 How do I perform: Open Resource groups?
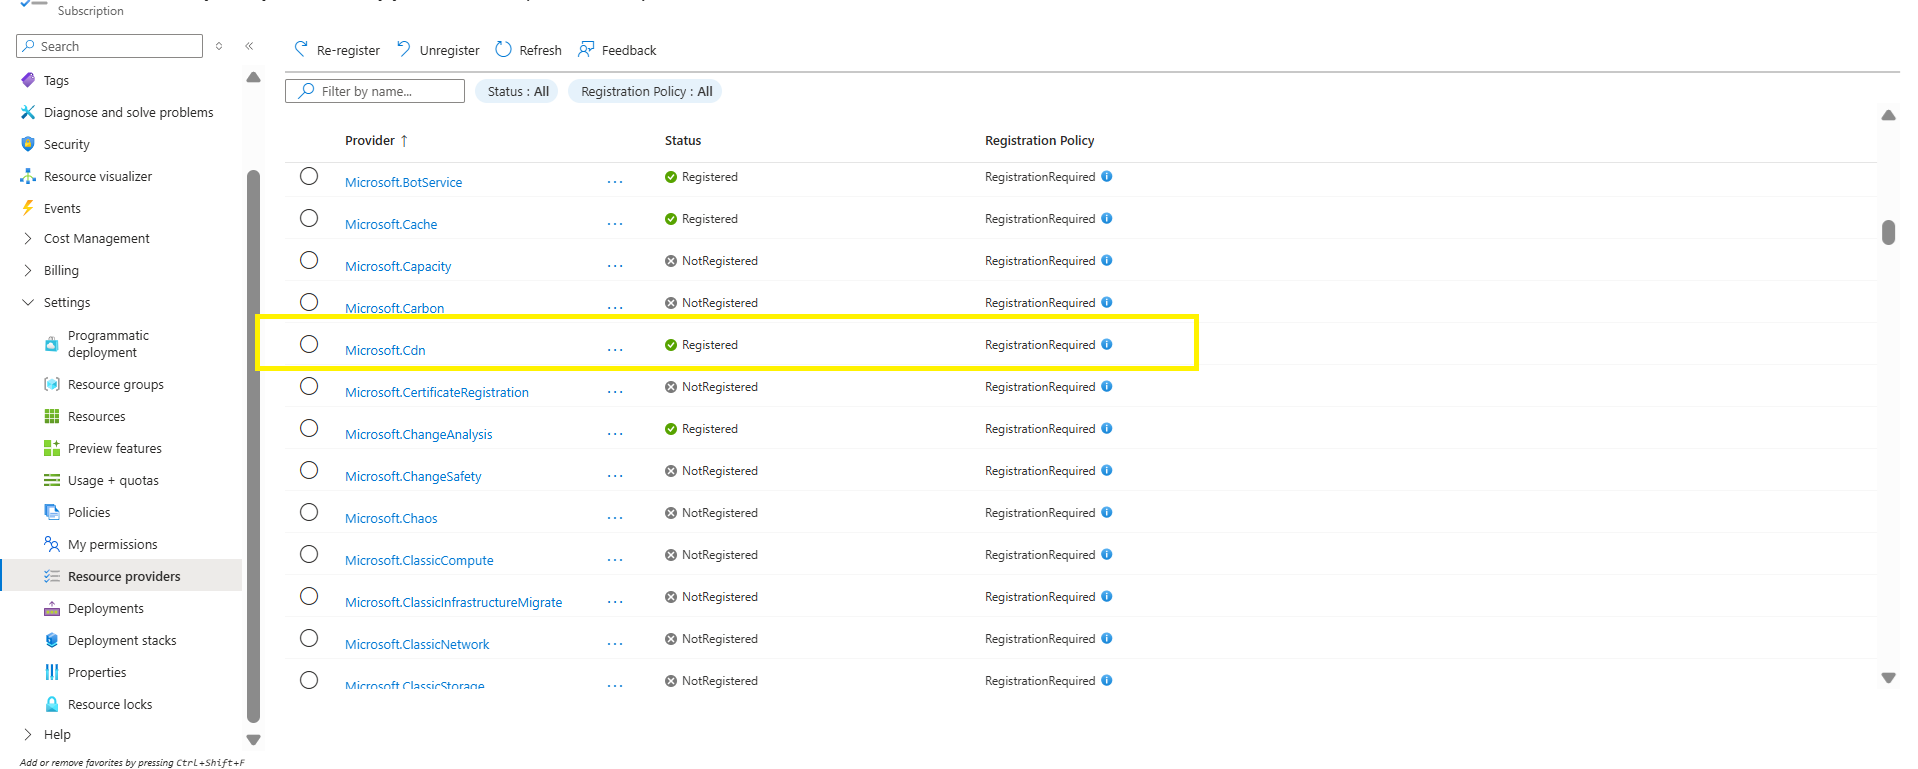click(x=115, y=384)
